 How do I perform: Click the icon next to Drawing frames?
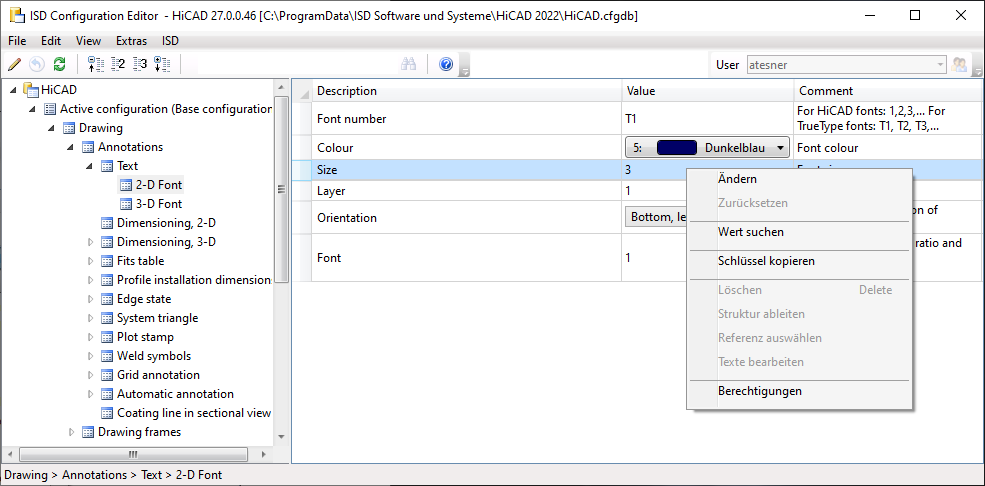[x=89, y=432]
